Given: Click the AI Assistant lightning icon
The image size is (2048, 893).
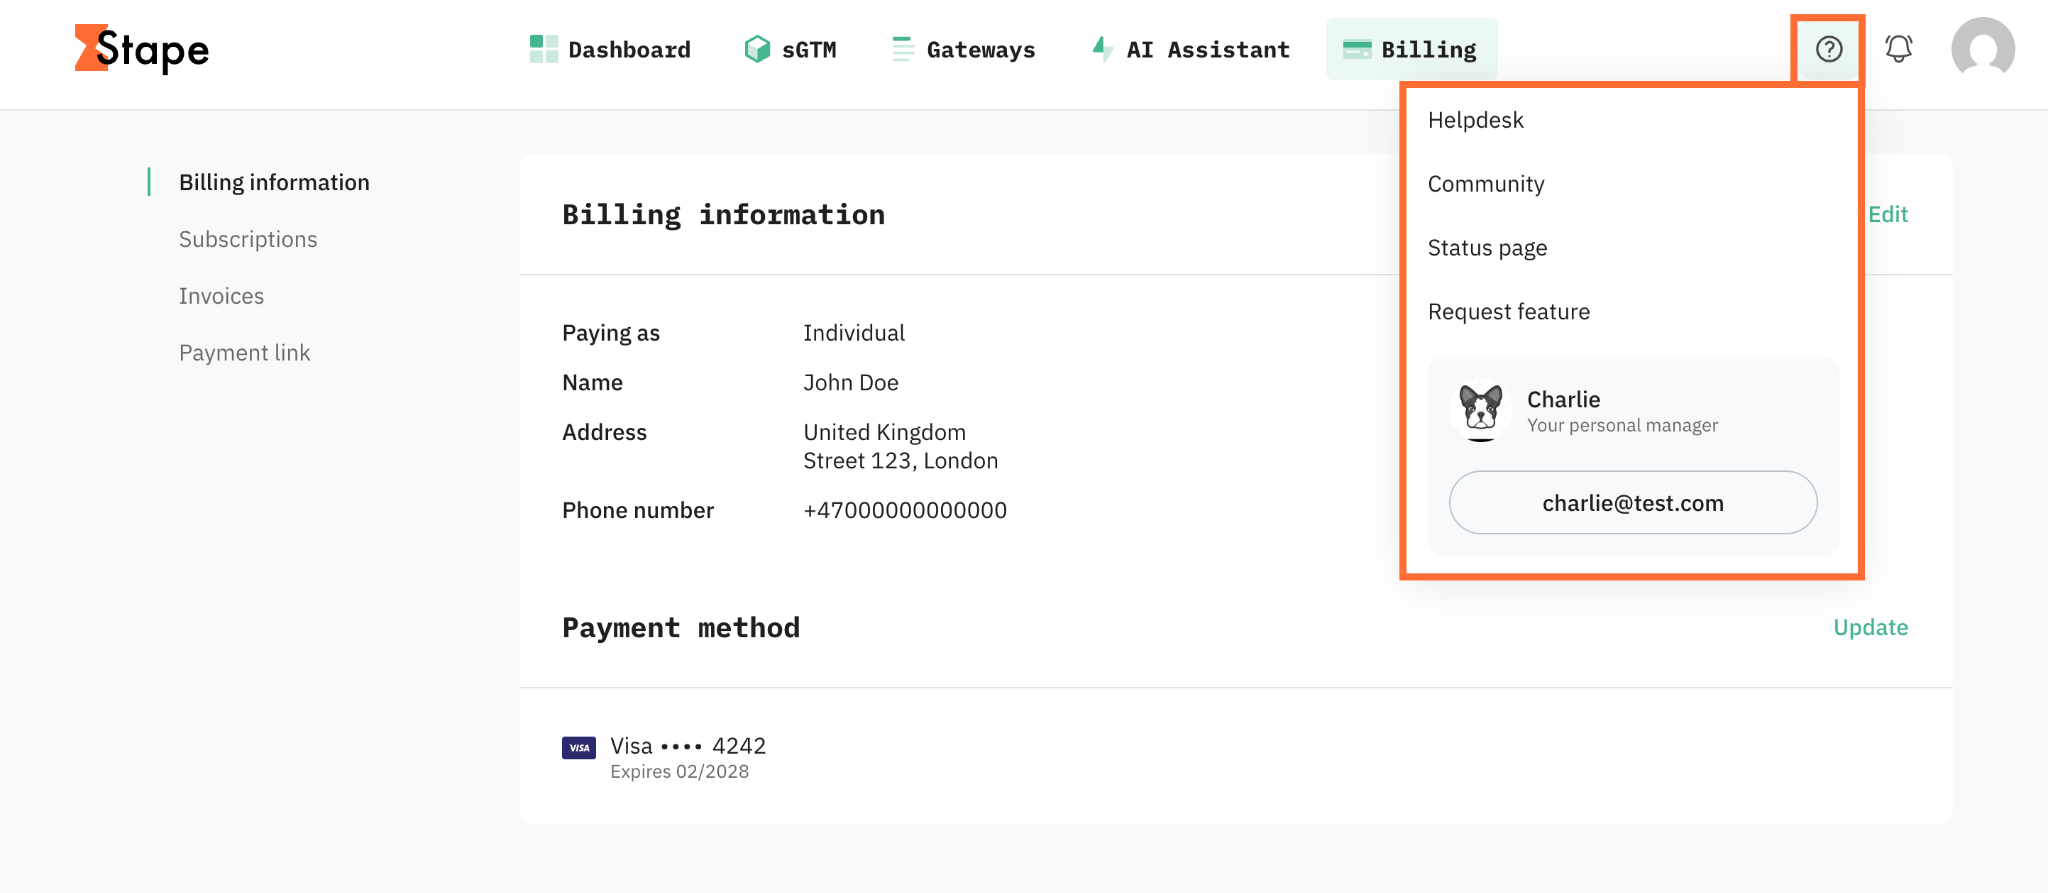Looking at the screenshot, I should 1102,49.
